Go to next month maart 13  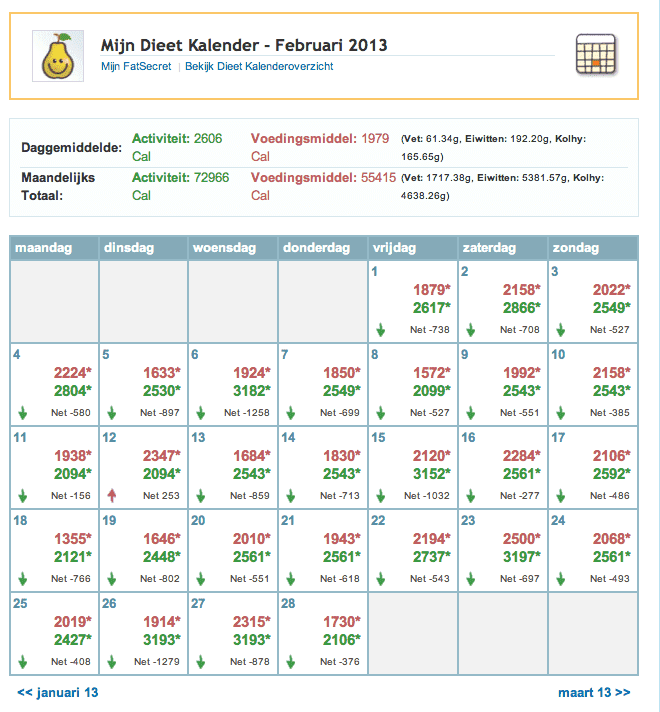pos(594,692)
